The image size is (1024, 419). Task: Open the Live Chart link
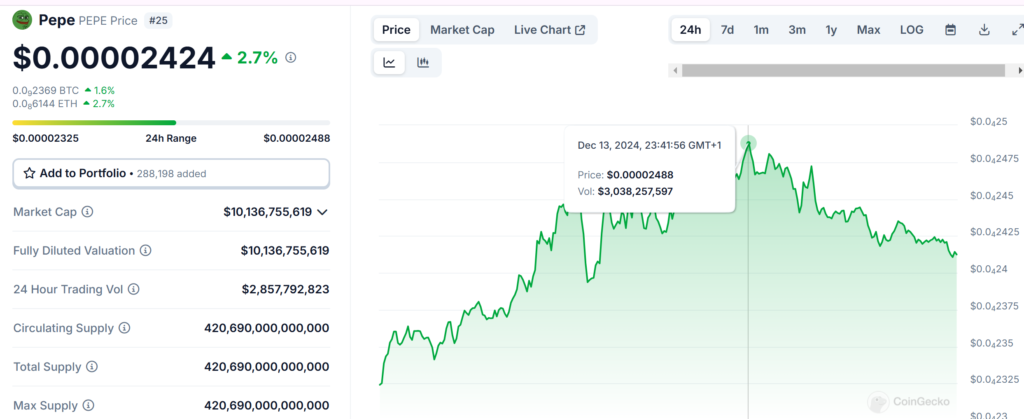pyautogui.click(x=550, y=30)
